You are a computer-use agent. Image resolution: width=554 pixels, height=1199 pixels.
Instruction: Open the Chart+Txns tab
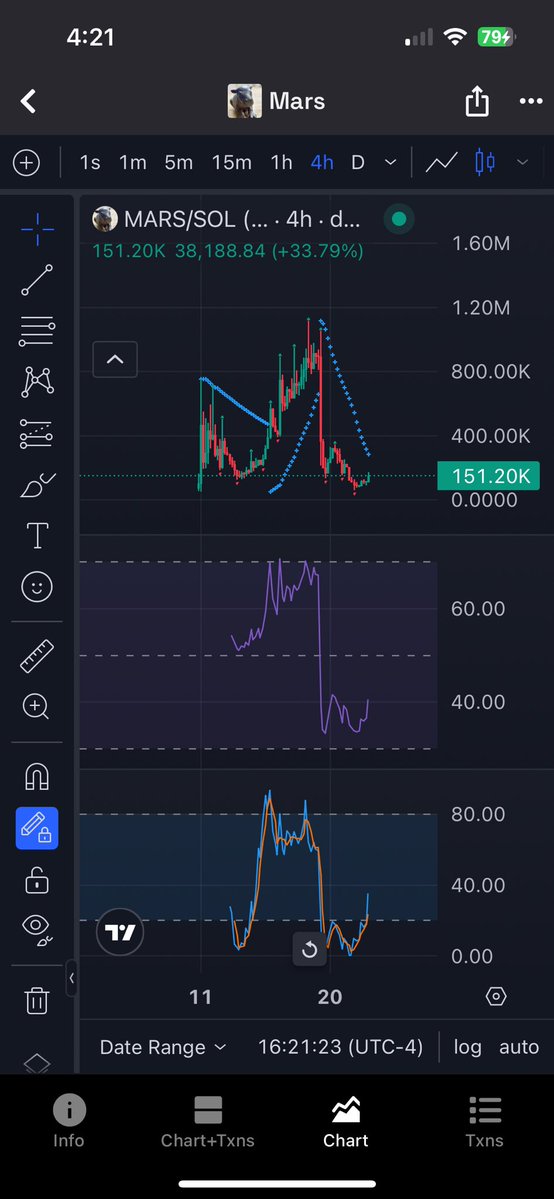pos(207,1122)
